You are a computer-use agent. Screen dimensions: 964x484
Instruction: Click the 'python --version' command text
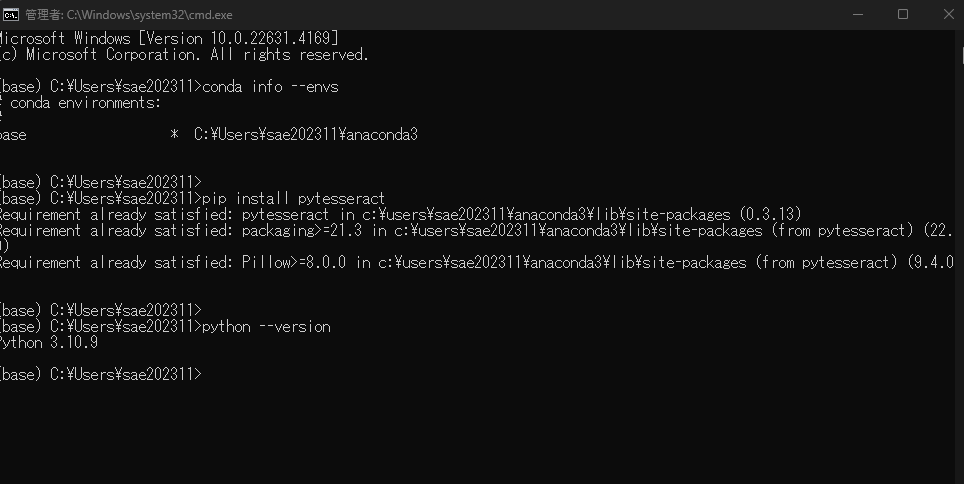(x=266, y=327)
